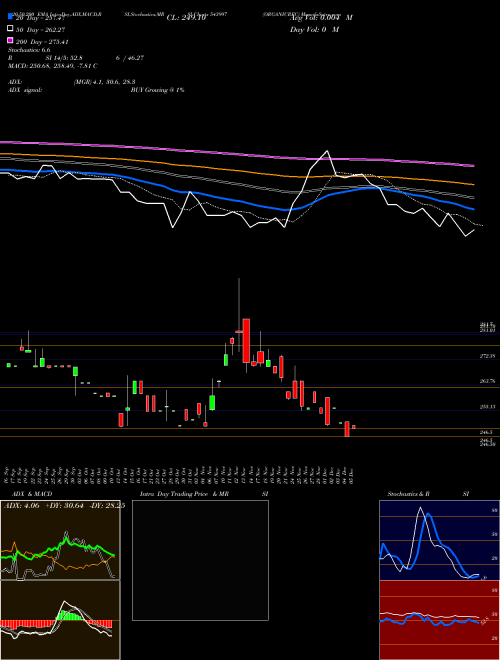Select the '200 Day - 273.41' legend text

pyautogui.click(x=42, y=42)
